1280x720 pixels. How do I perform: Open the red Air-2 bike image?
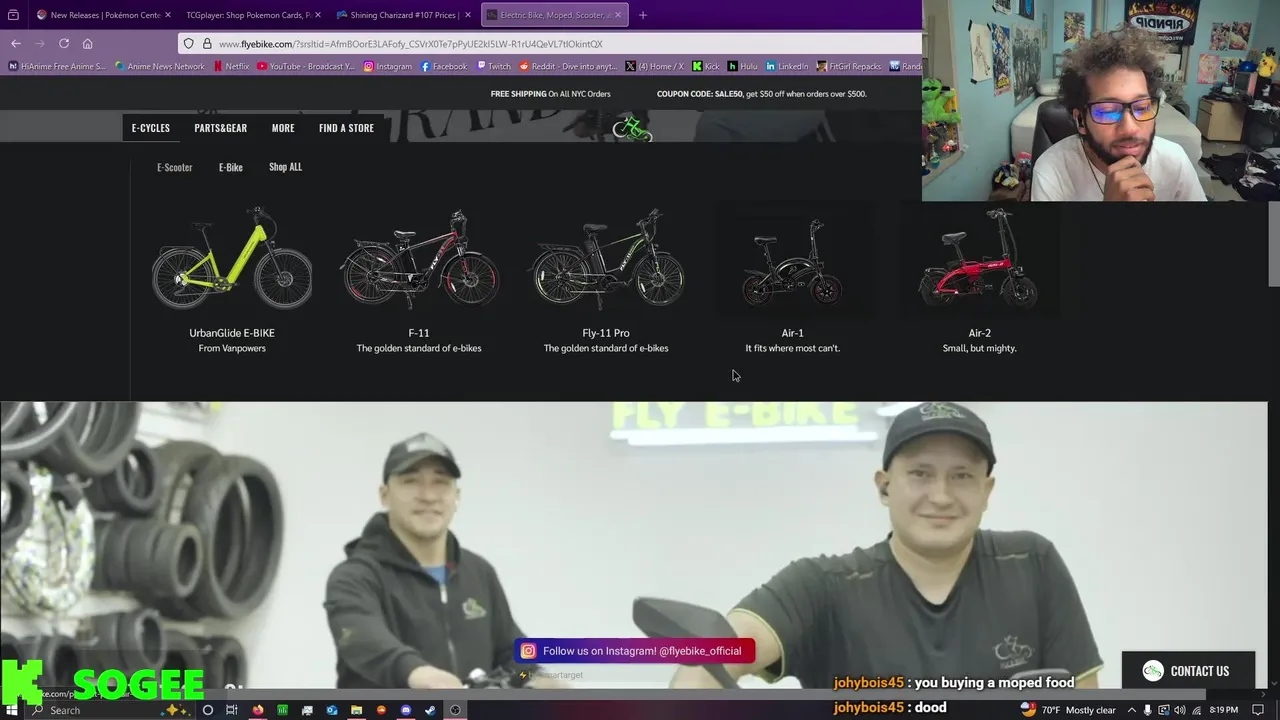[x=979, y=259]
